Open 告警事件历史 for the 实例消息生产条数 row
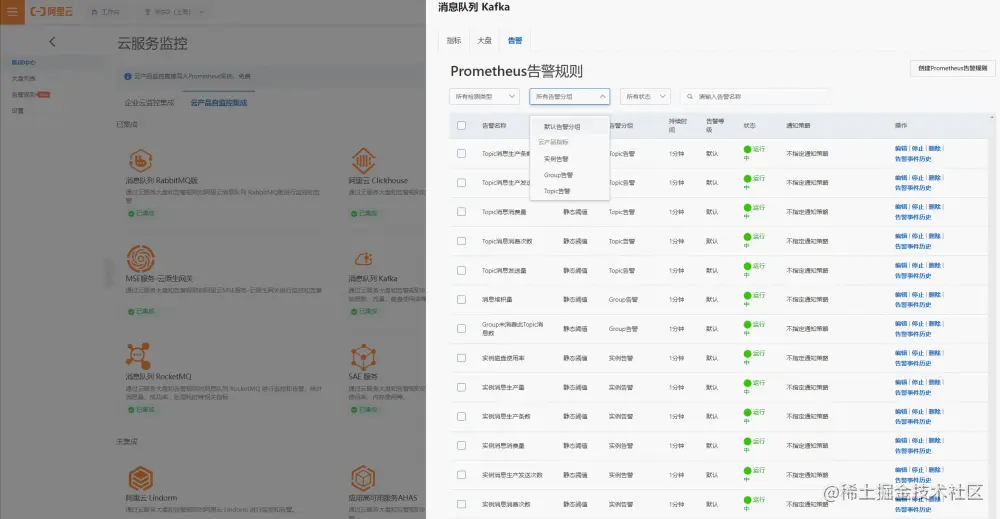 click(913, 421)
